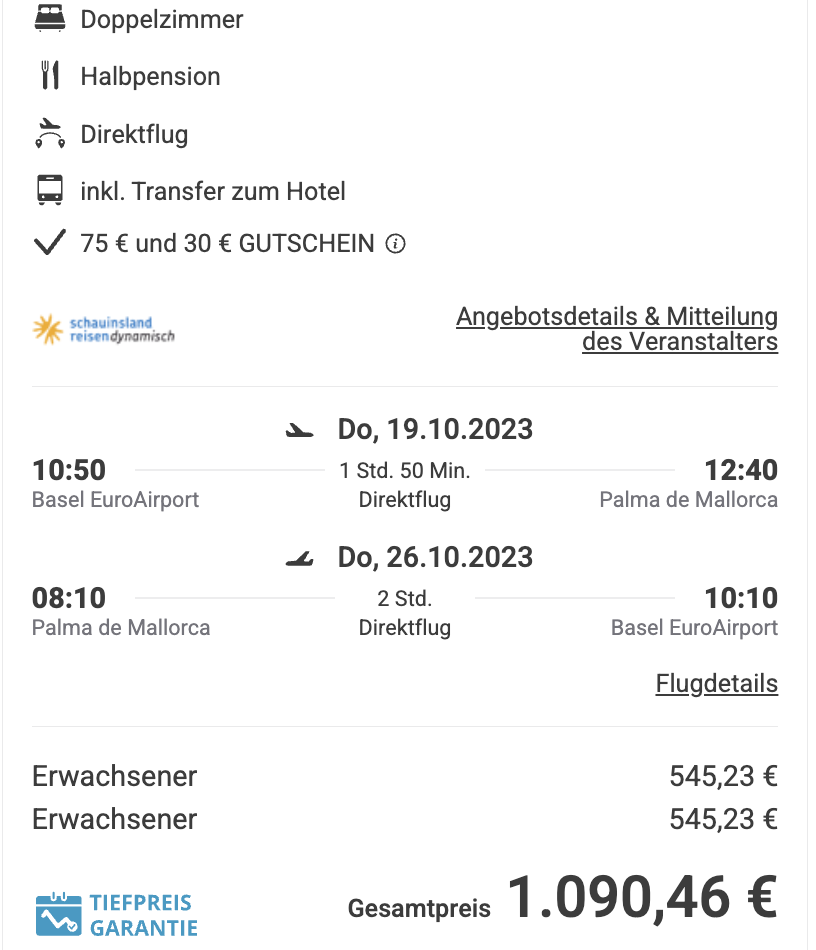Viewport: 816px width, 950px height.
Task: Click the double bed icon beside Doppelzimmer
Action: (50, 18)
